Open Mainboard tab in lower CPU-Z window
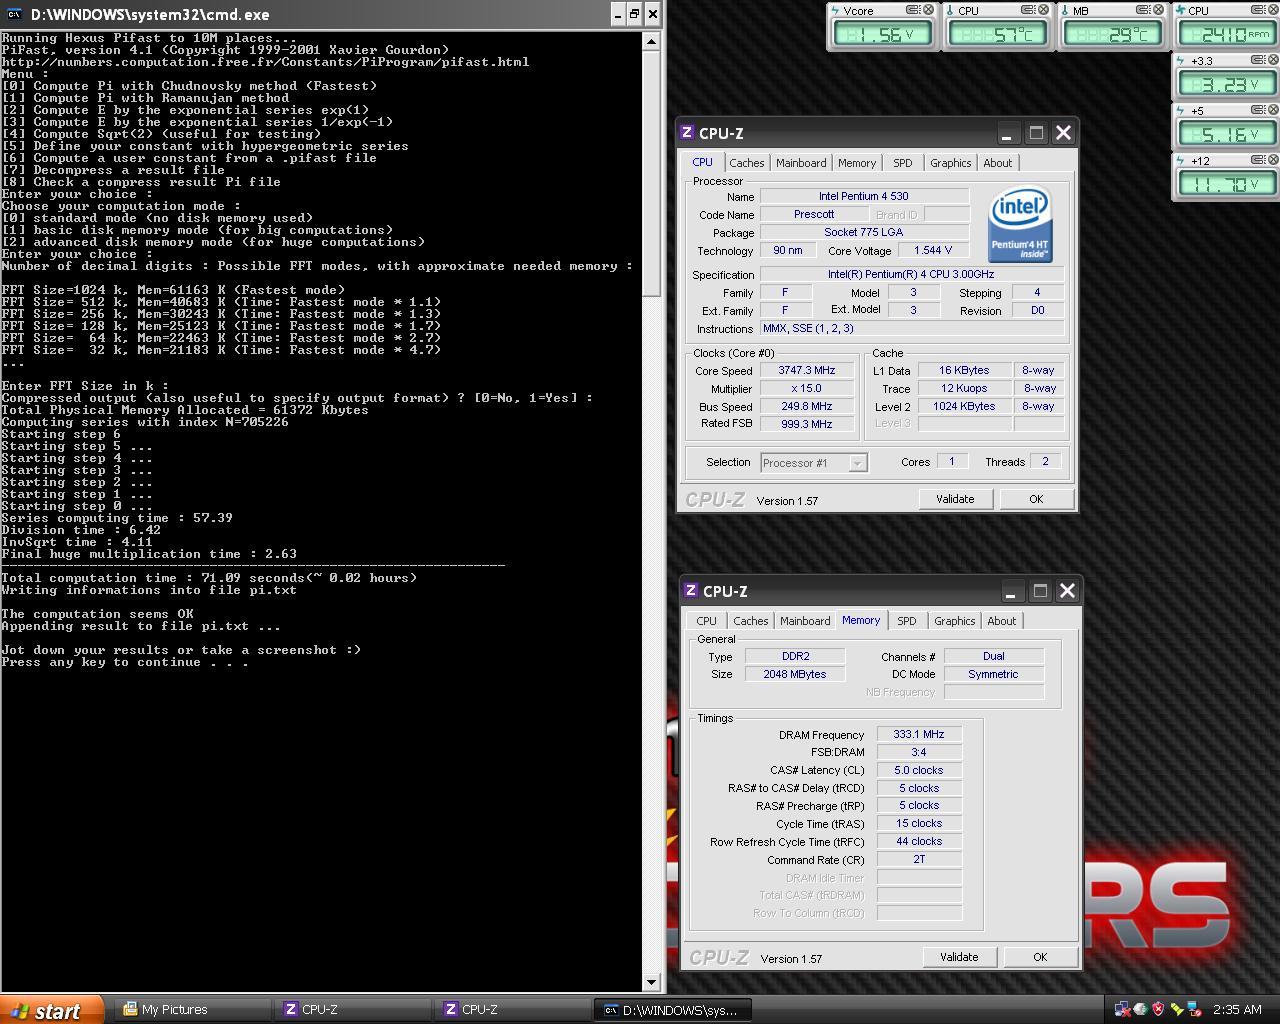This screenshot has height=1024, width=1280. (805, 621)
